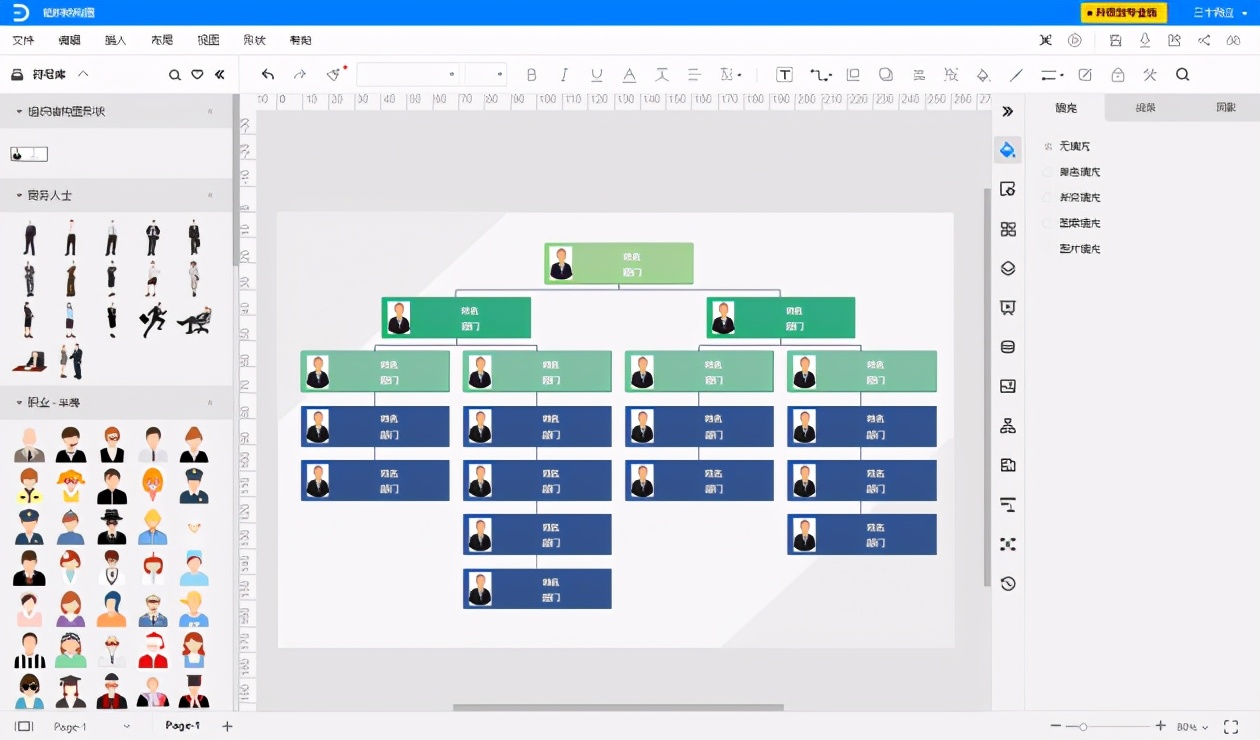The height and width of the screenshot is (740, 1260).
Task: Select the Page-1 tab at bottom
Action: 183,726
